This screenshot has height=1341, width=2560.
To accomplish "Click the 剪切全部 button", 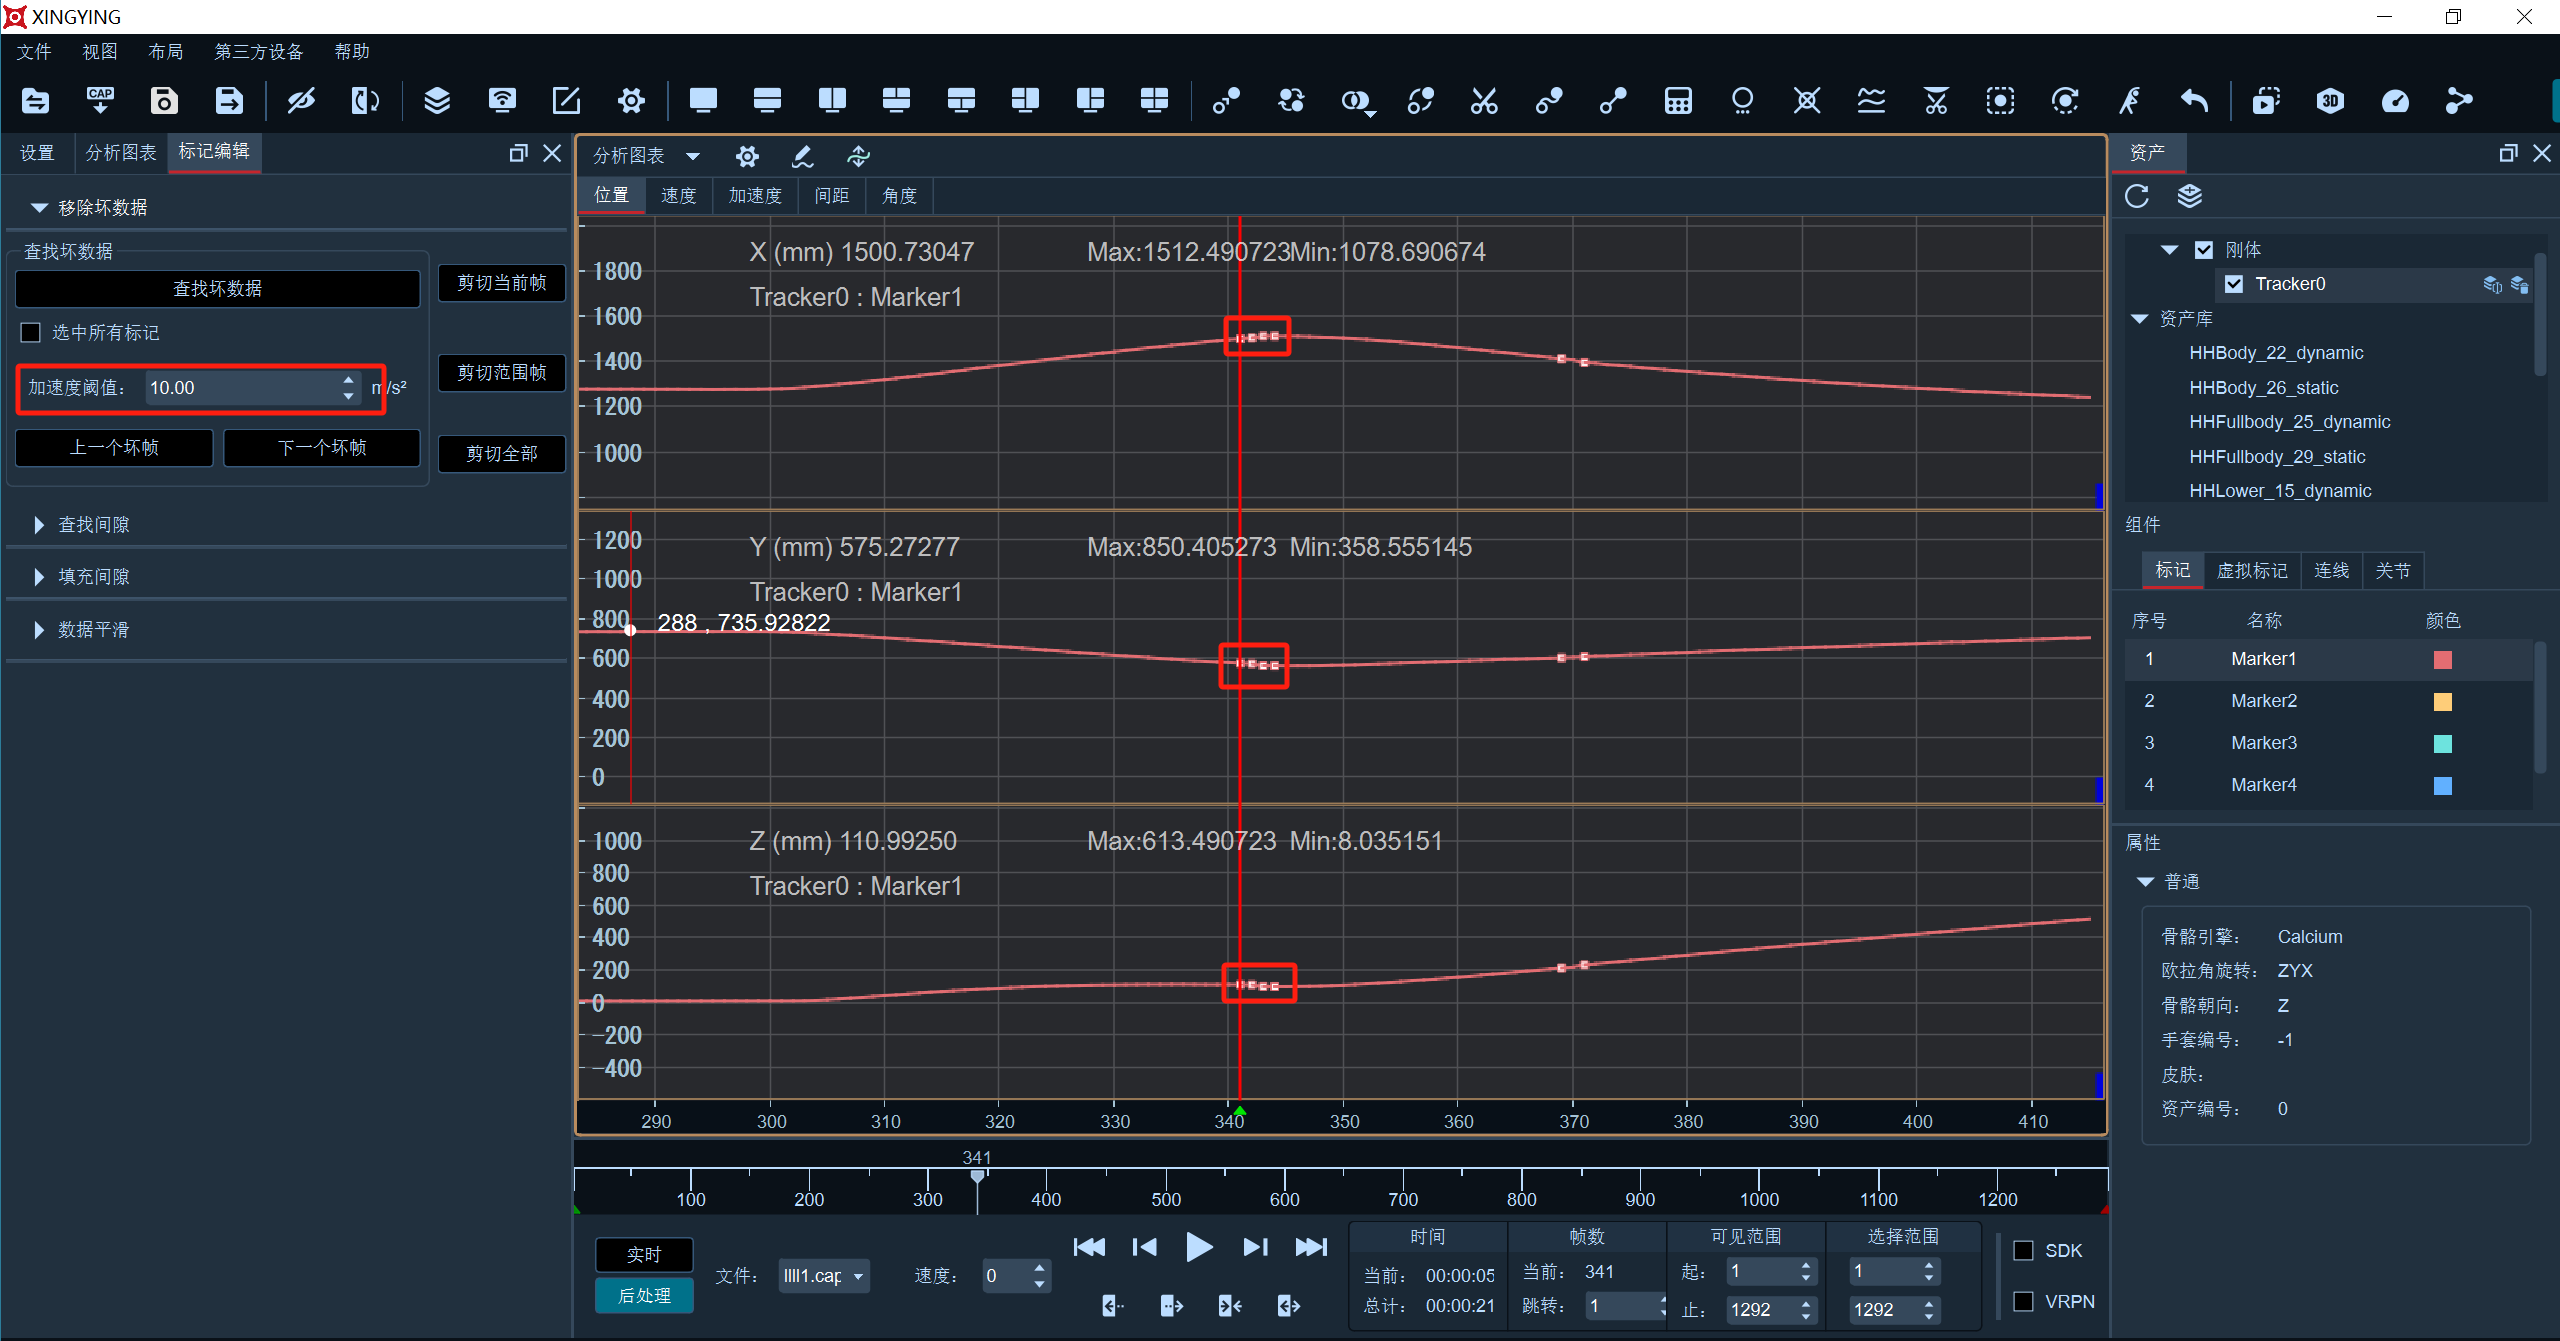I will [502, 454].
